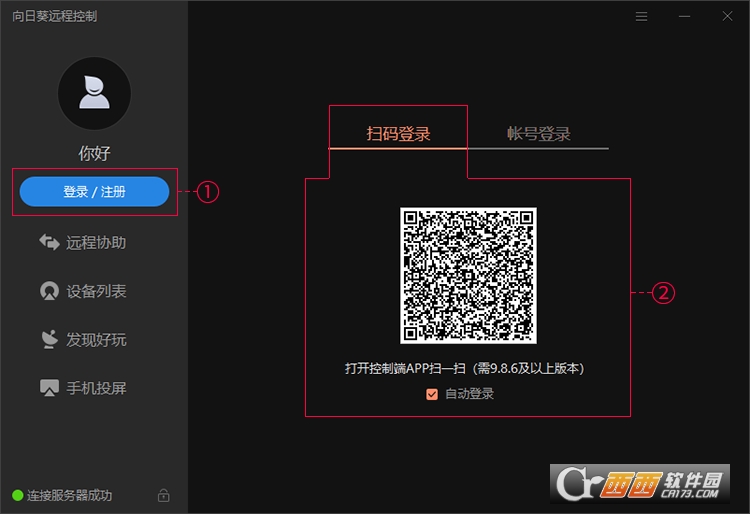
Task: Click the screen casting icon
Action: point(49,388)
